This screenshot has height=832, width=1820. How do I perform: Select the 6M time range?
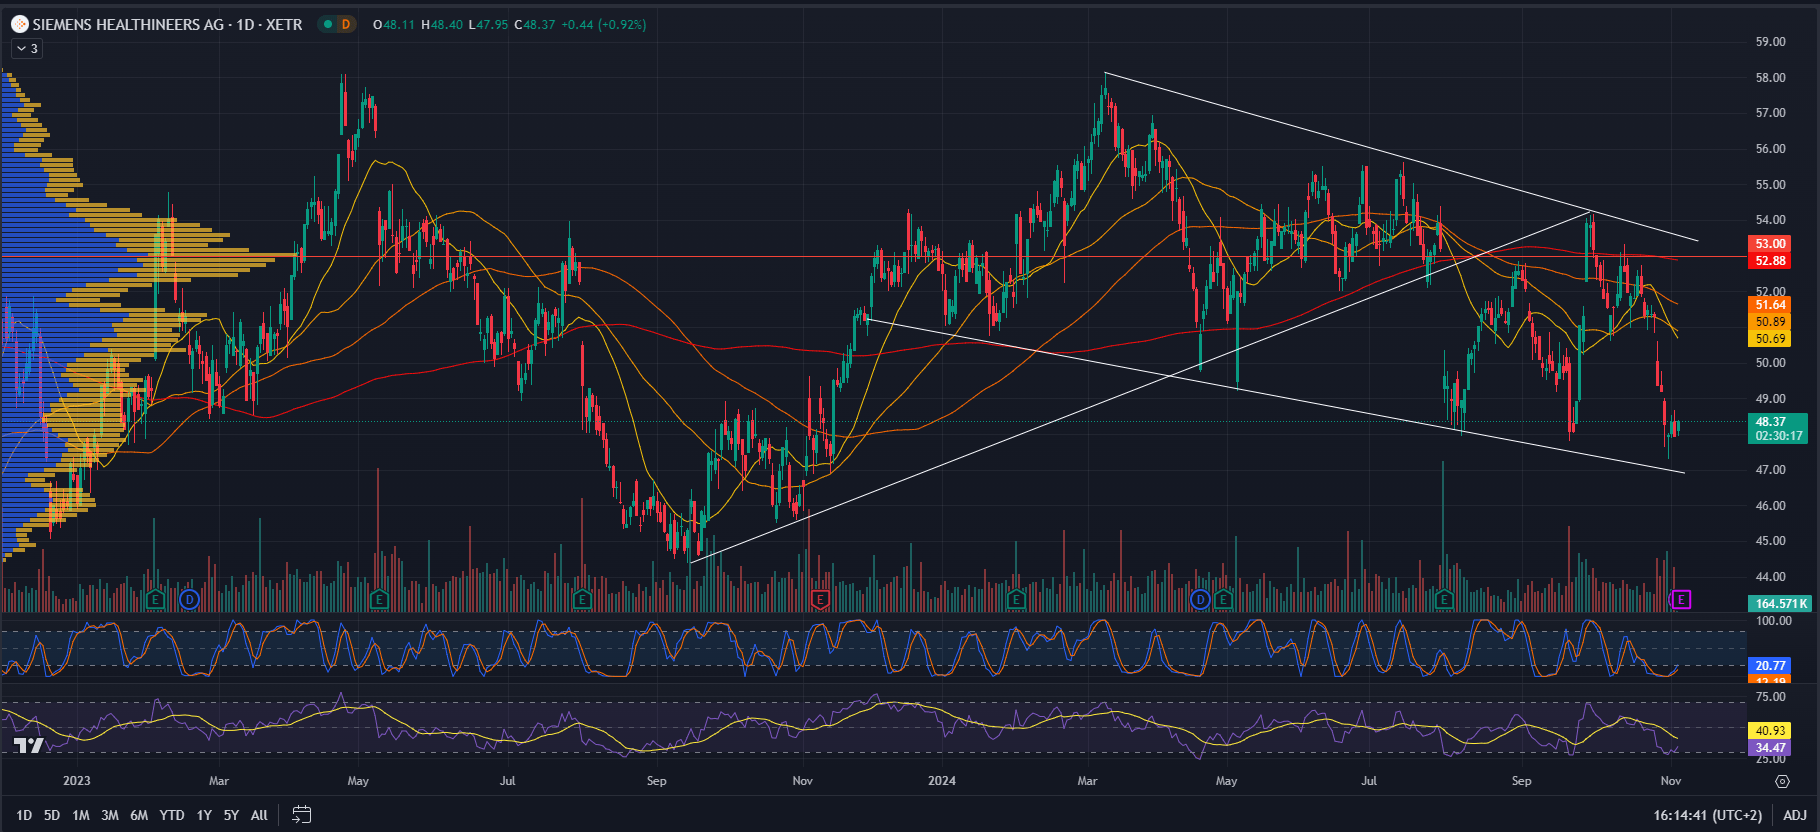click(139, 815)
